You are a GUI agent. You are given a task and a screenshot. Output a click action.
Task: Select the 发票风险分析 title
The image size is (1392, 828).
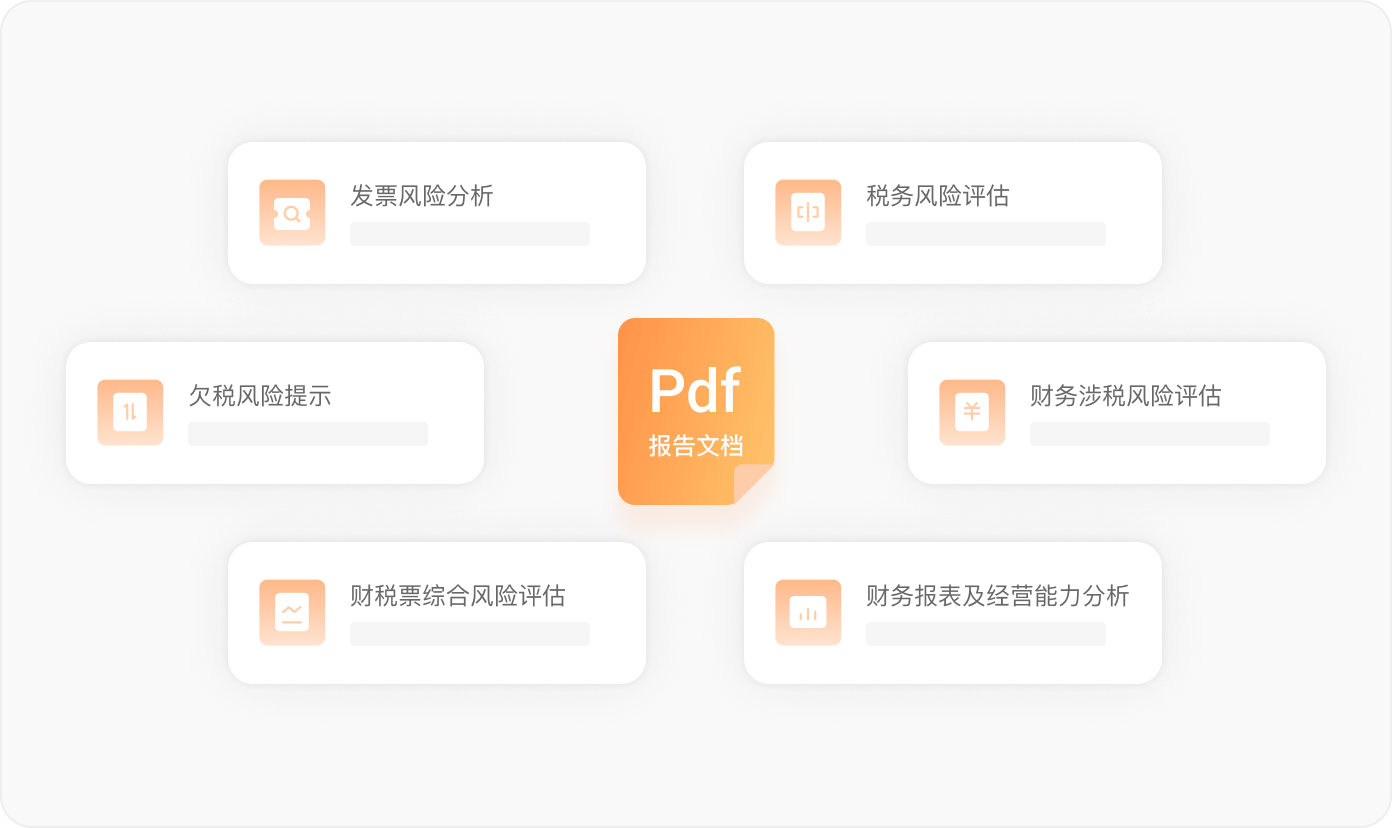421,196
